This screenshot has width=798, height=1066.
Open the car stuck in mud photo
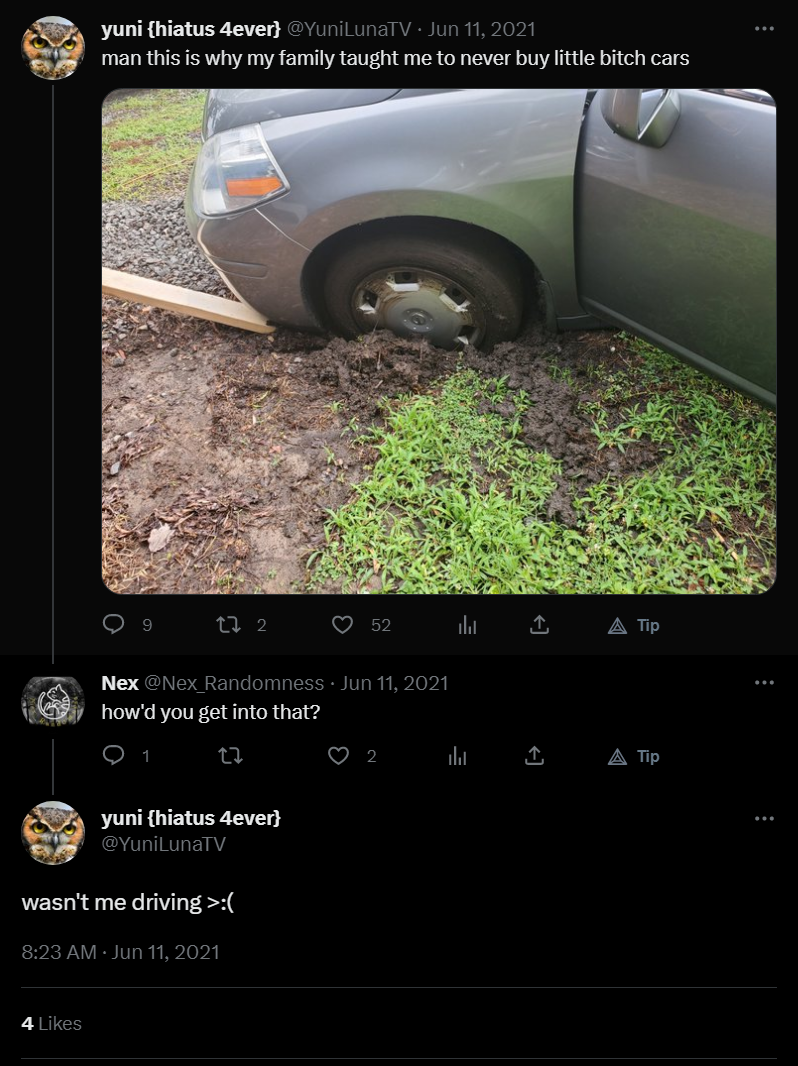[439, 341]
